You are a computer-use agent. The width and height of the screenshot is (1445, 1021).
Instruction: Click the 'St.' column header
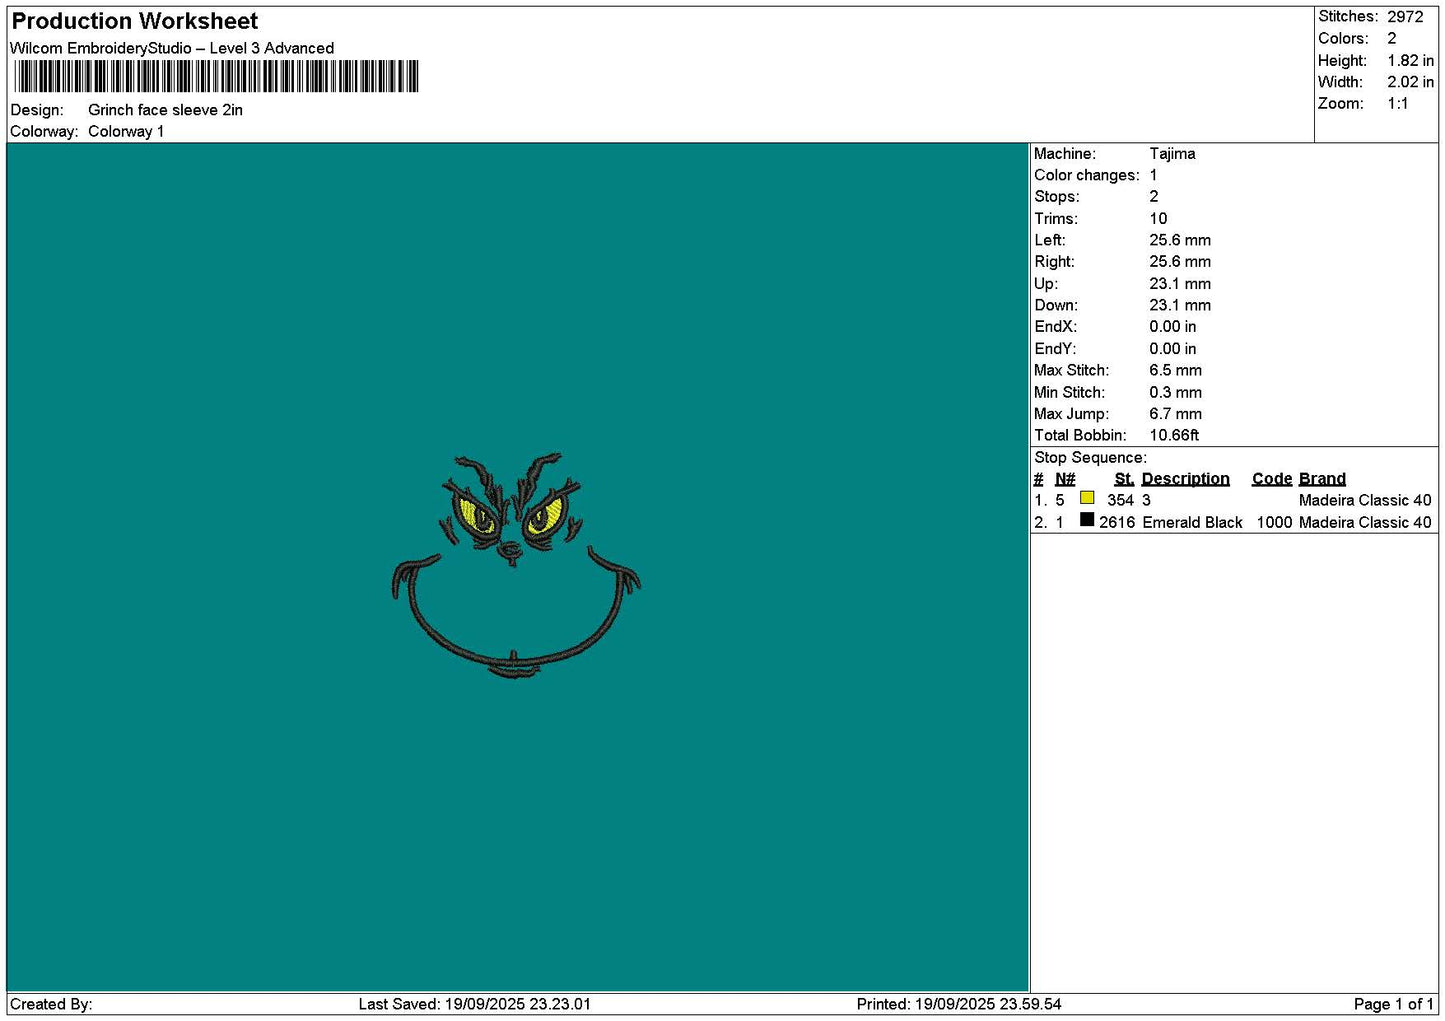click(x=1124, y=479)
